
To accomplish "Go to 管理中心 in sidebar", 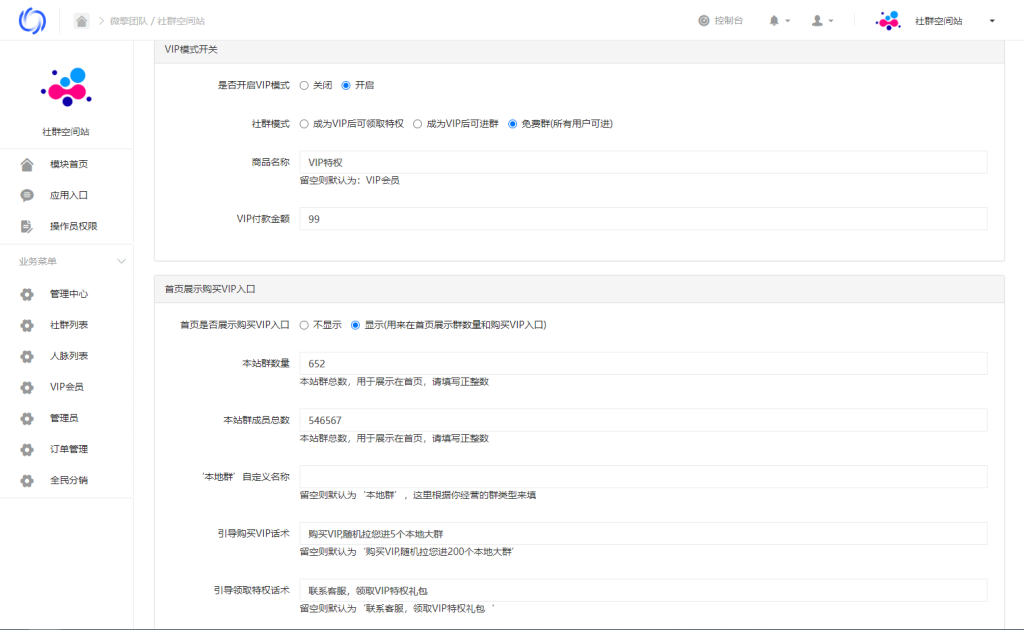I will (x=67, y=294).
